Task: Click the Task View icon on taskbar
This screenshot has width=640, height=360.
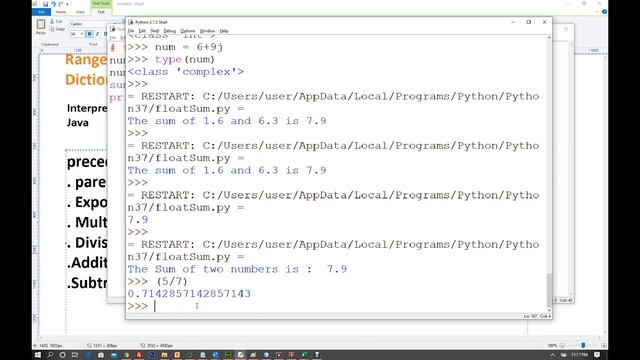Action: (75, 355)
